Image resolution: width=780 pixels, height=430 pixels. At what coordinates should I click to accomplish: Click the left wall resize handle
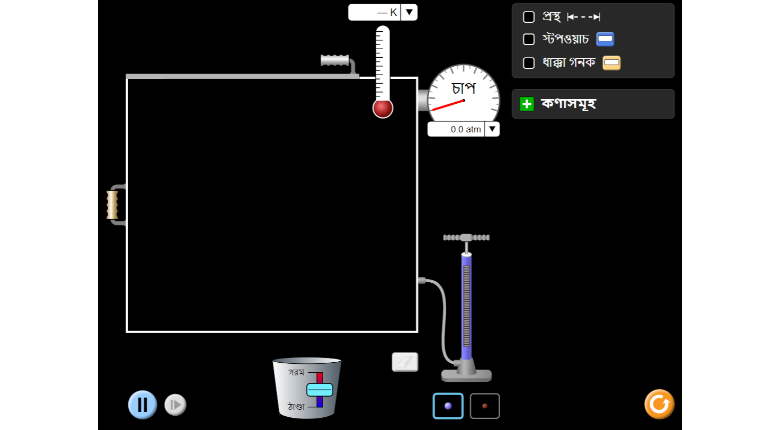click(113, 205)
